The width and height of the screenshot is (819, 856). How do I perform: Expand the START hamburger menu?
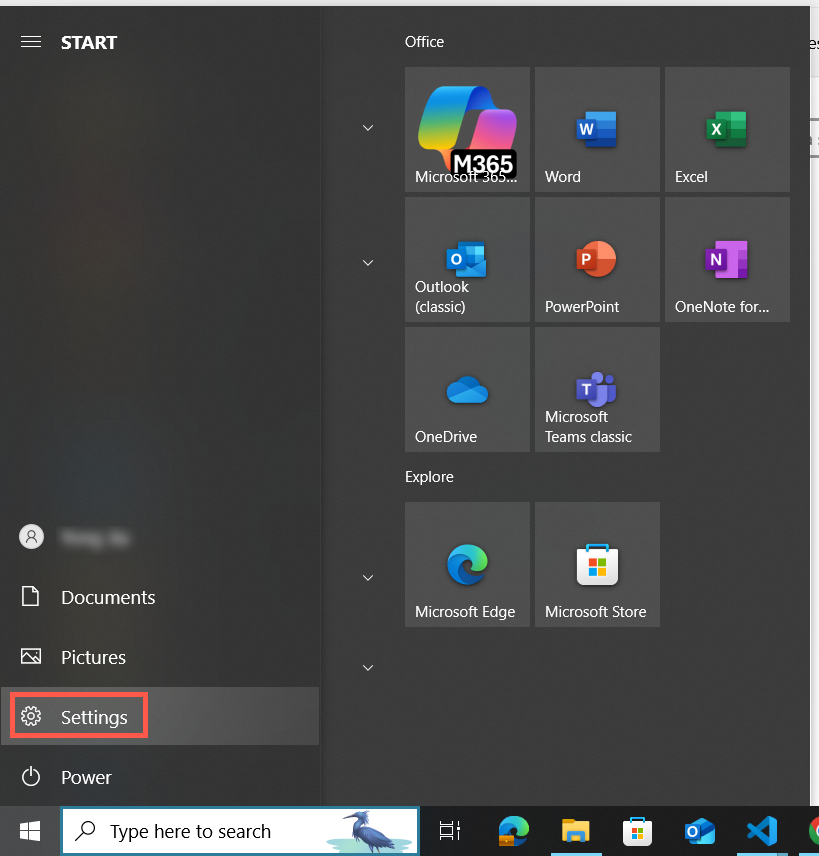click(31, 42)
